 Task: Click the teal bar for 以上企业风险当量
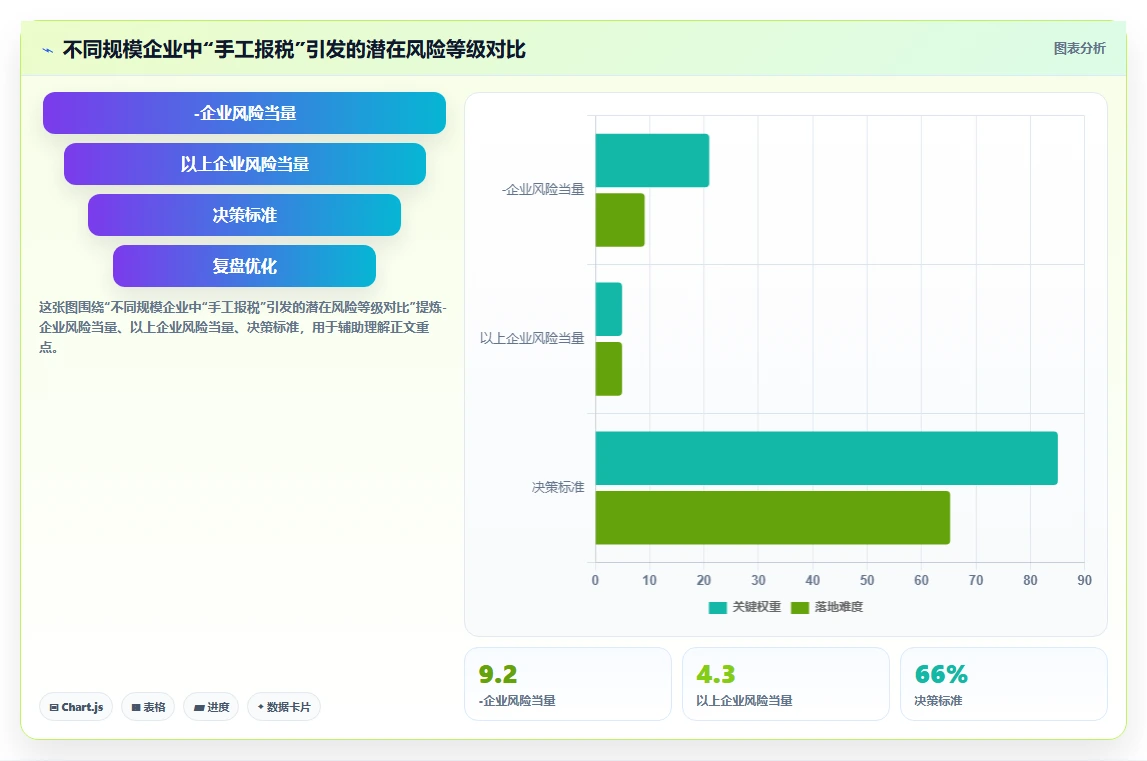click(x=609, y=310)
